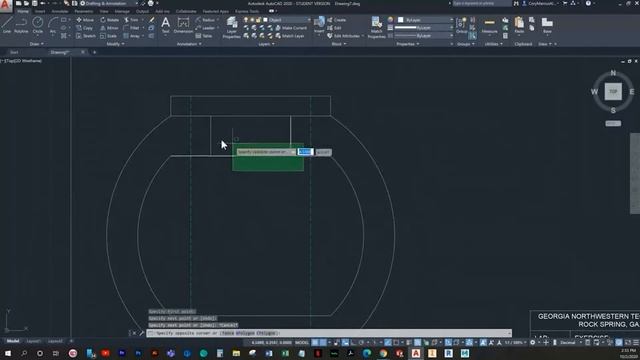Activate the Mirror tool
640x360 pixels.
[109, 28]
